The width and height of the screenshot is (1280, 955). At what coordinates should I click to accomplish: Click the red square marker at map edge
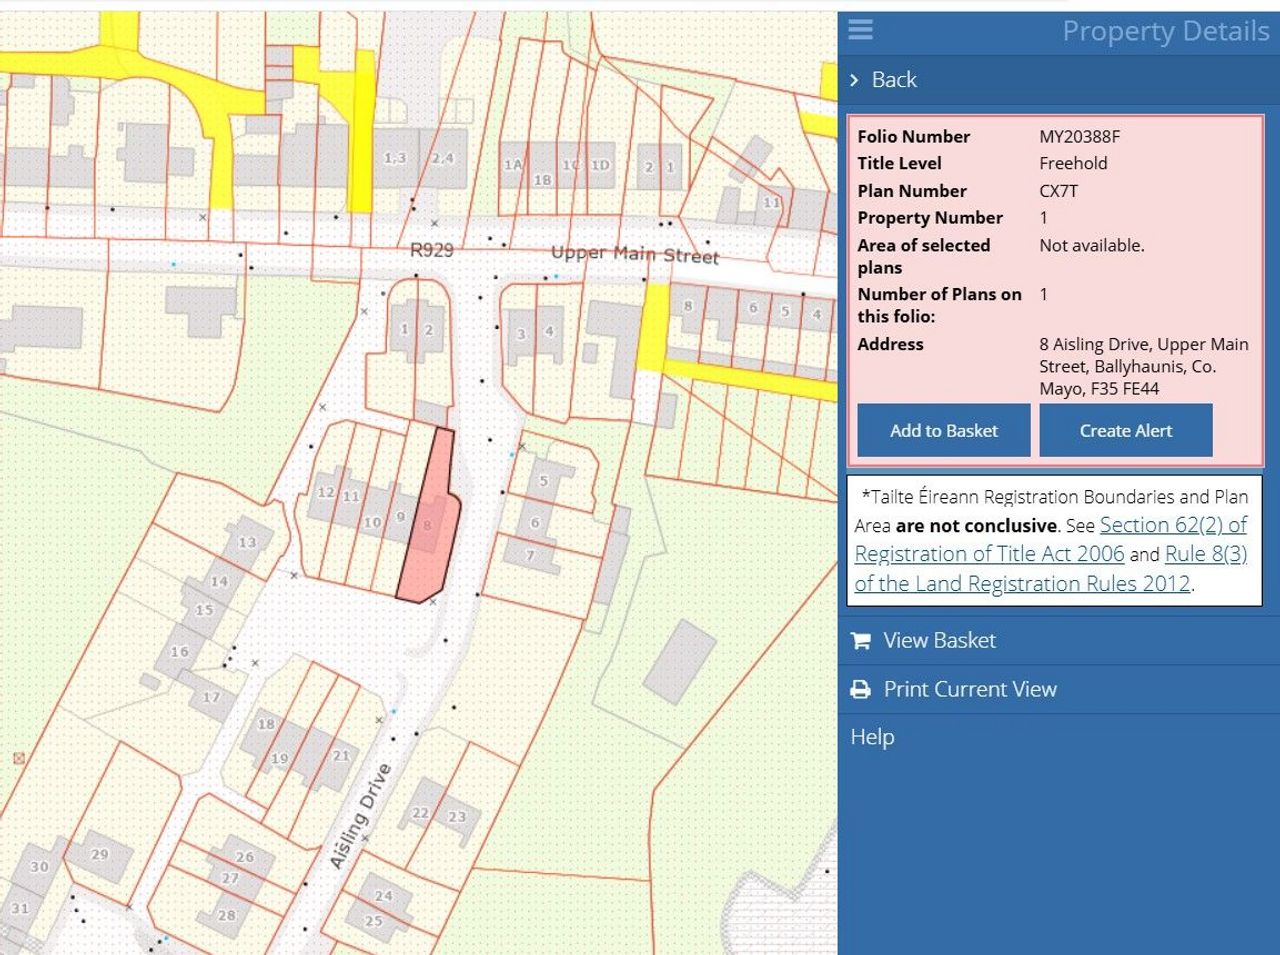tap(18, 758)
